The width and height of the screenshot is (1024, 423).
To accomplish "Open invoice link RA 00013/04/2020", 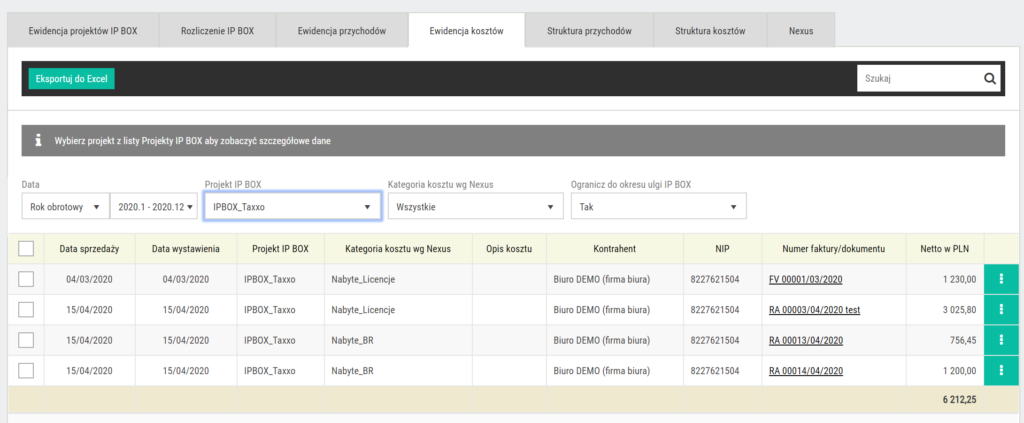I will (x=806, y=340).
